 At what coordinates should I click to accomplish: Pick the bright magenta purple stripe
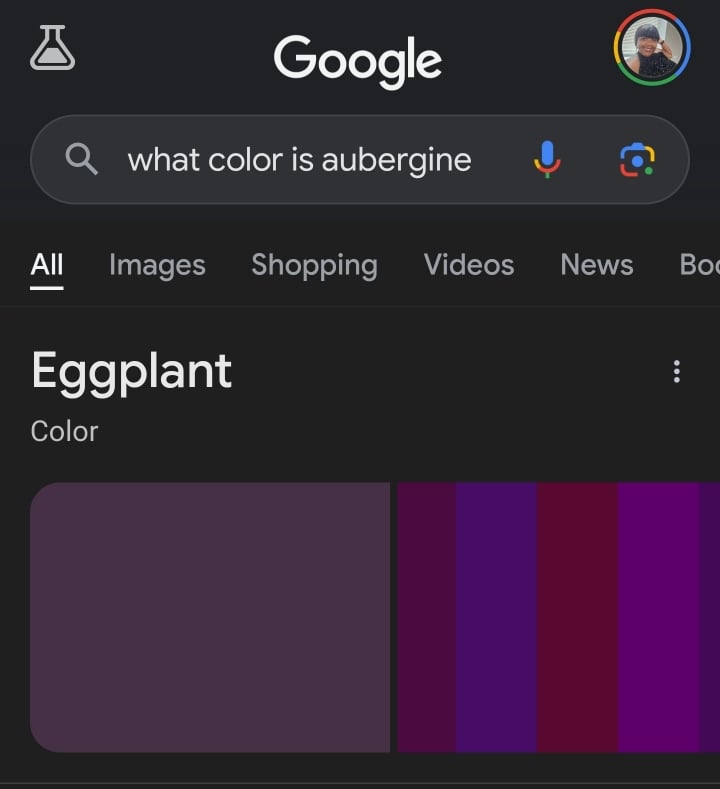(659, 617)
